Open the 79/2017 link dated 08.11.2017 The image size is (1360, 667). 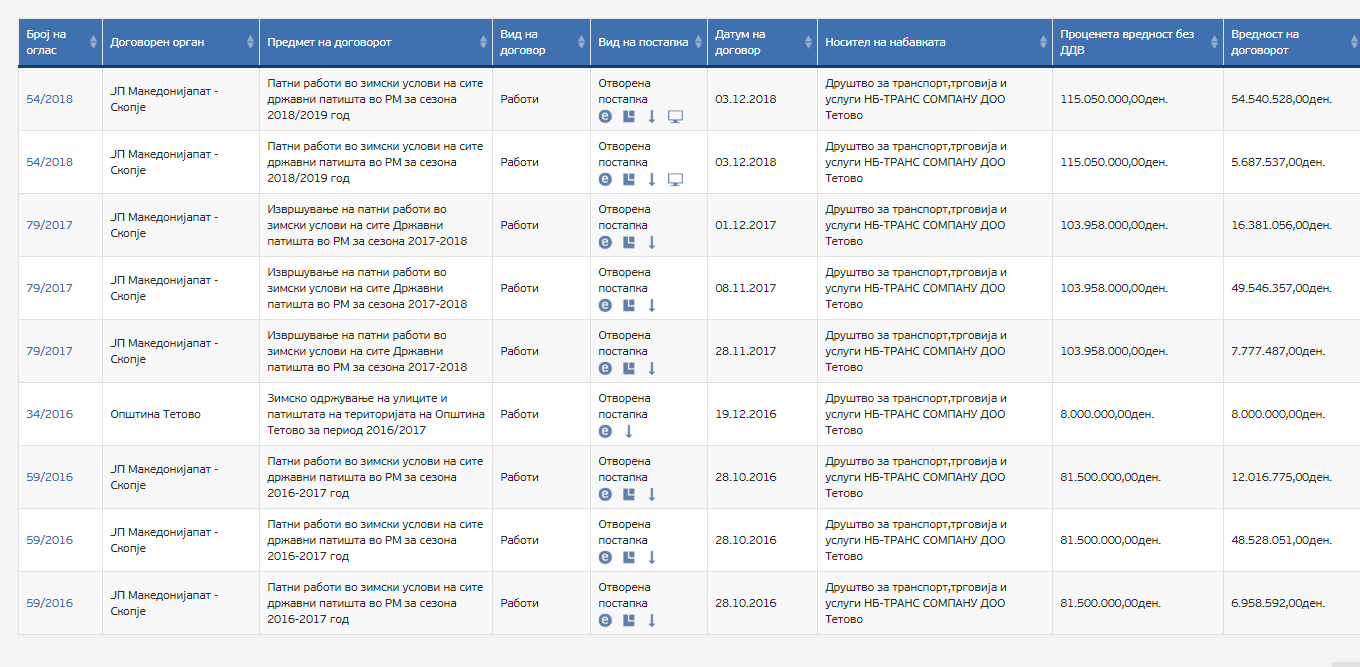click(49, 288)
